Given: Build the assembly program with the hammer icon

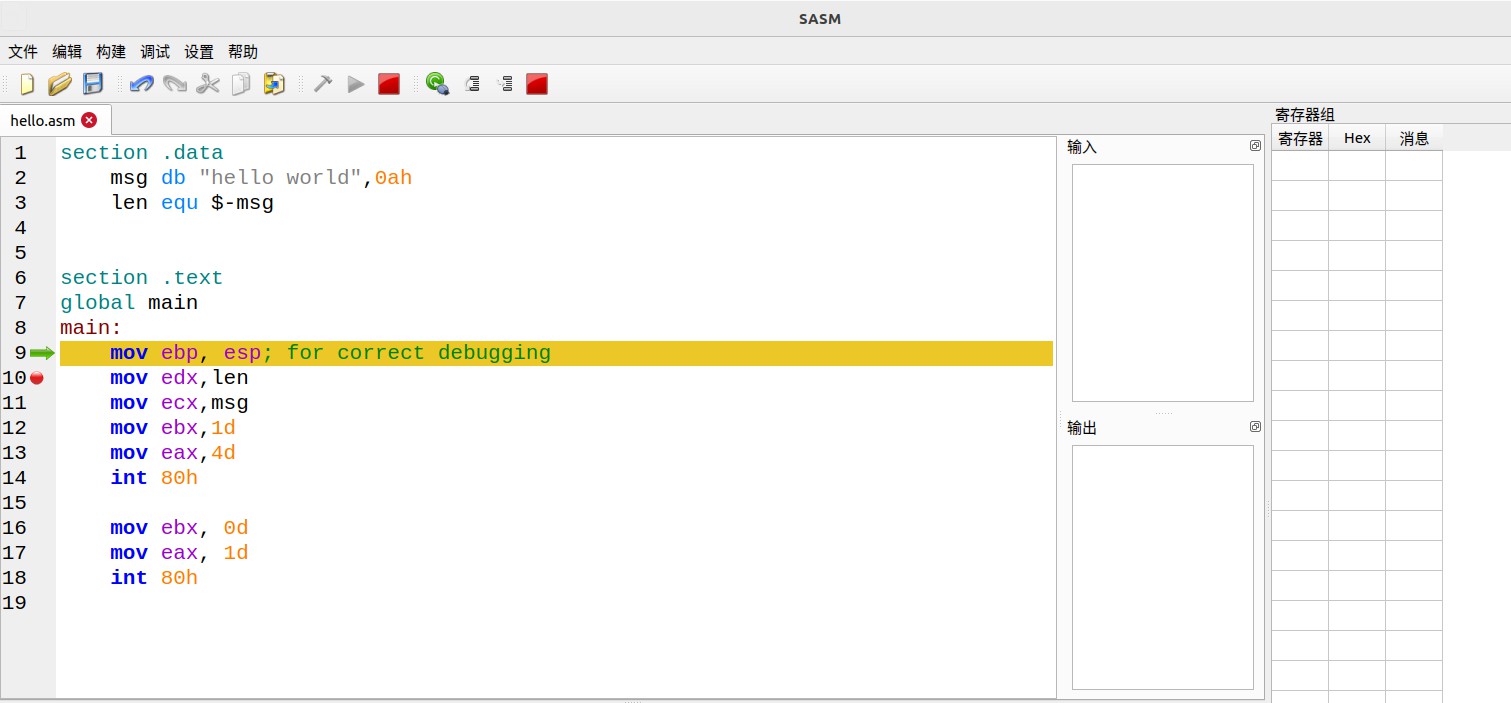Looking at the screenshot, I should click(x=322, y=84).
